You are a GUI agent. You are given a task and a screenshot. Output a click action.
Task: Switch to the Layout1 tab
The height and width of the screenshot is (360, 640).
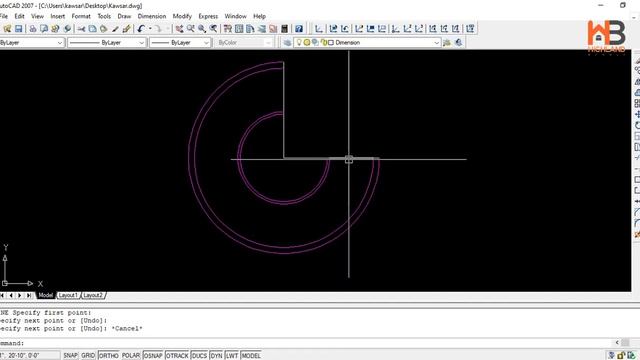pos(68,295)
